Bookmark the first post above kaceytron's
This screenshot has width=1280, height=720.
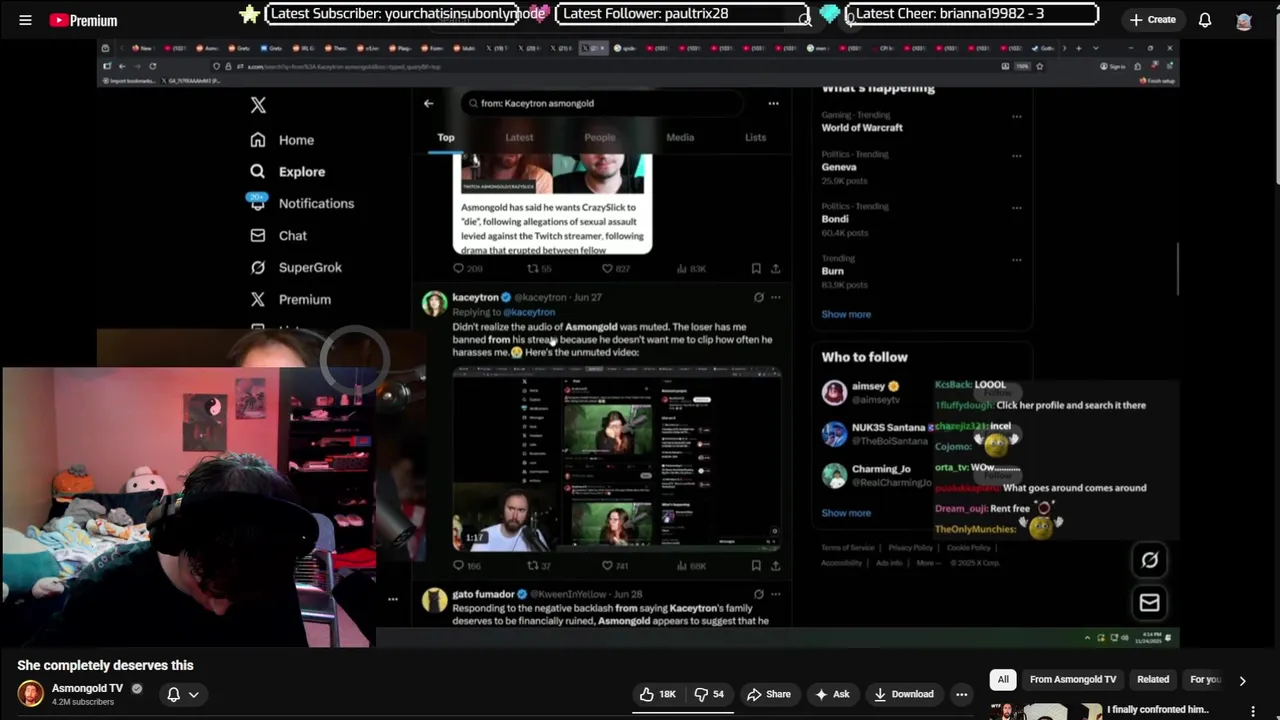[756, 268]
